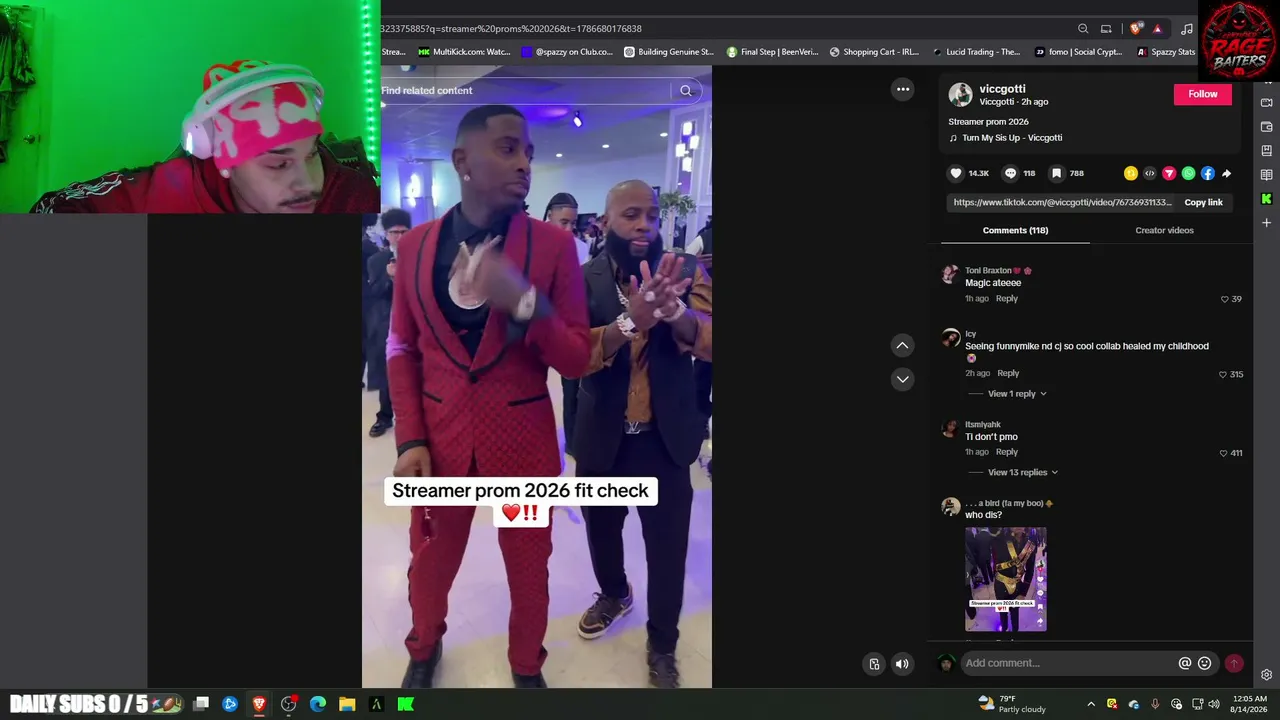The height and width of the screenshot is (720, 1280).
Task: Switch to the Comments (118) tab
Action: [1015, 230]
